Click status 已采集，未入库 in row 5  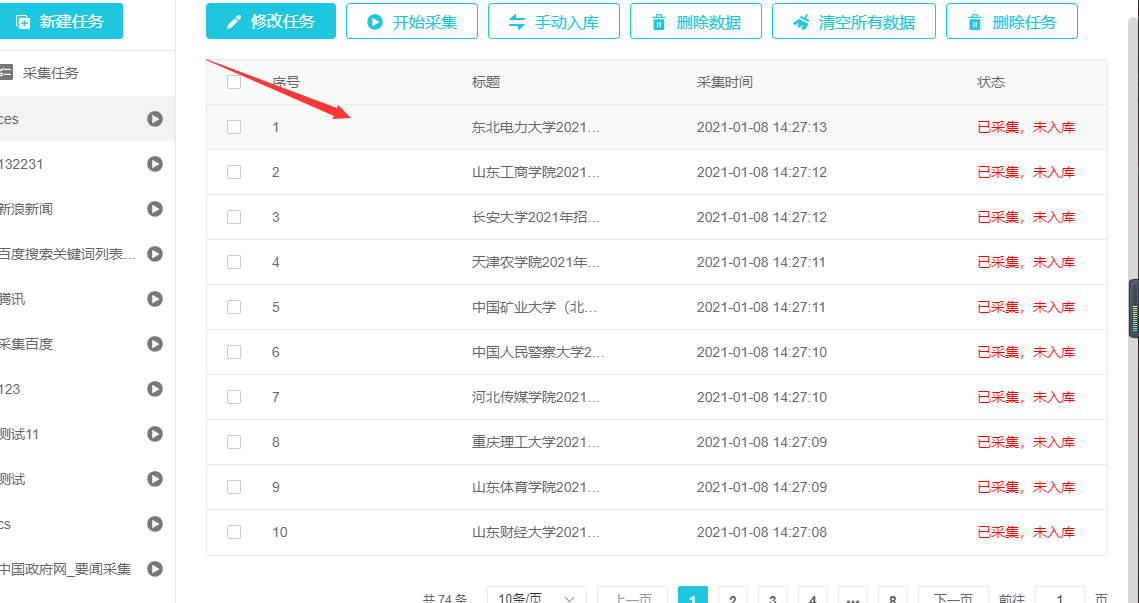click(x=1026, y=307)
